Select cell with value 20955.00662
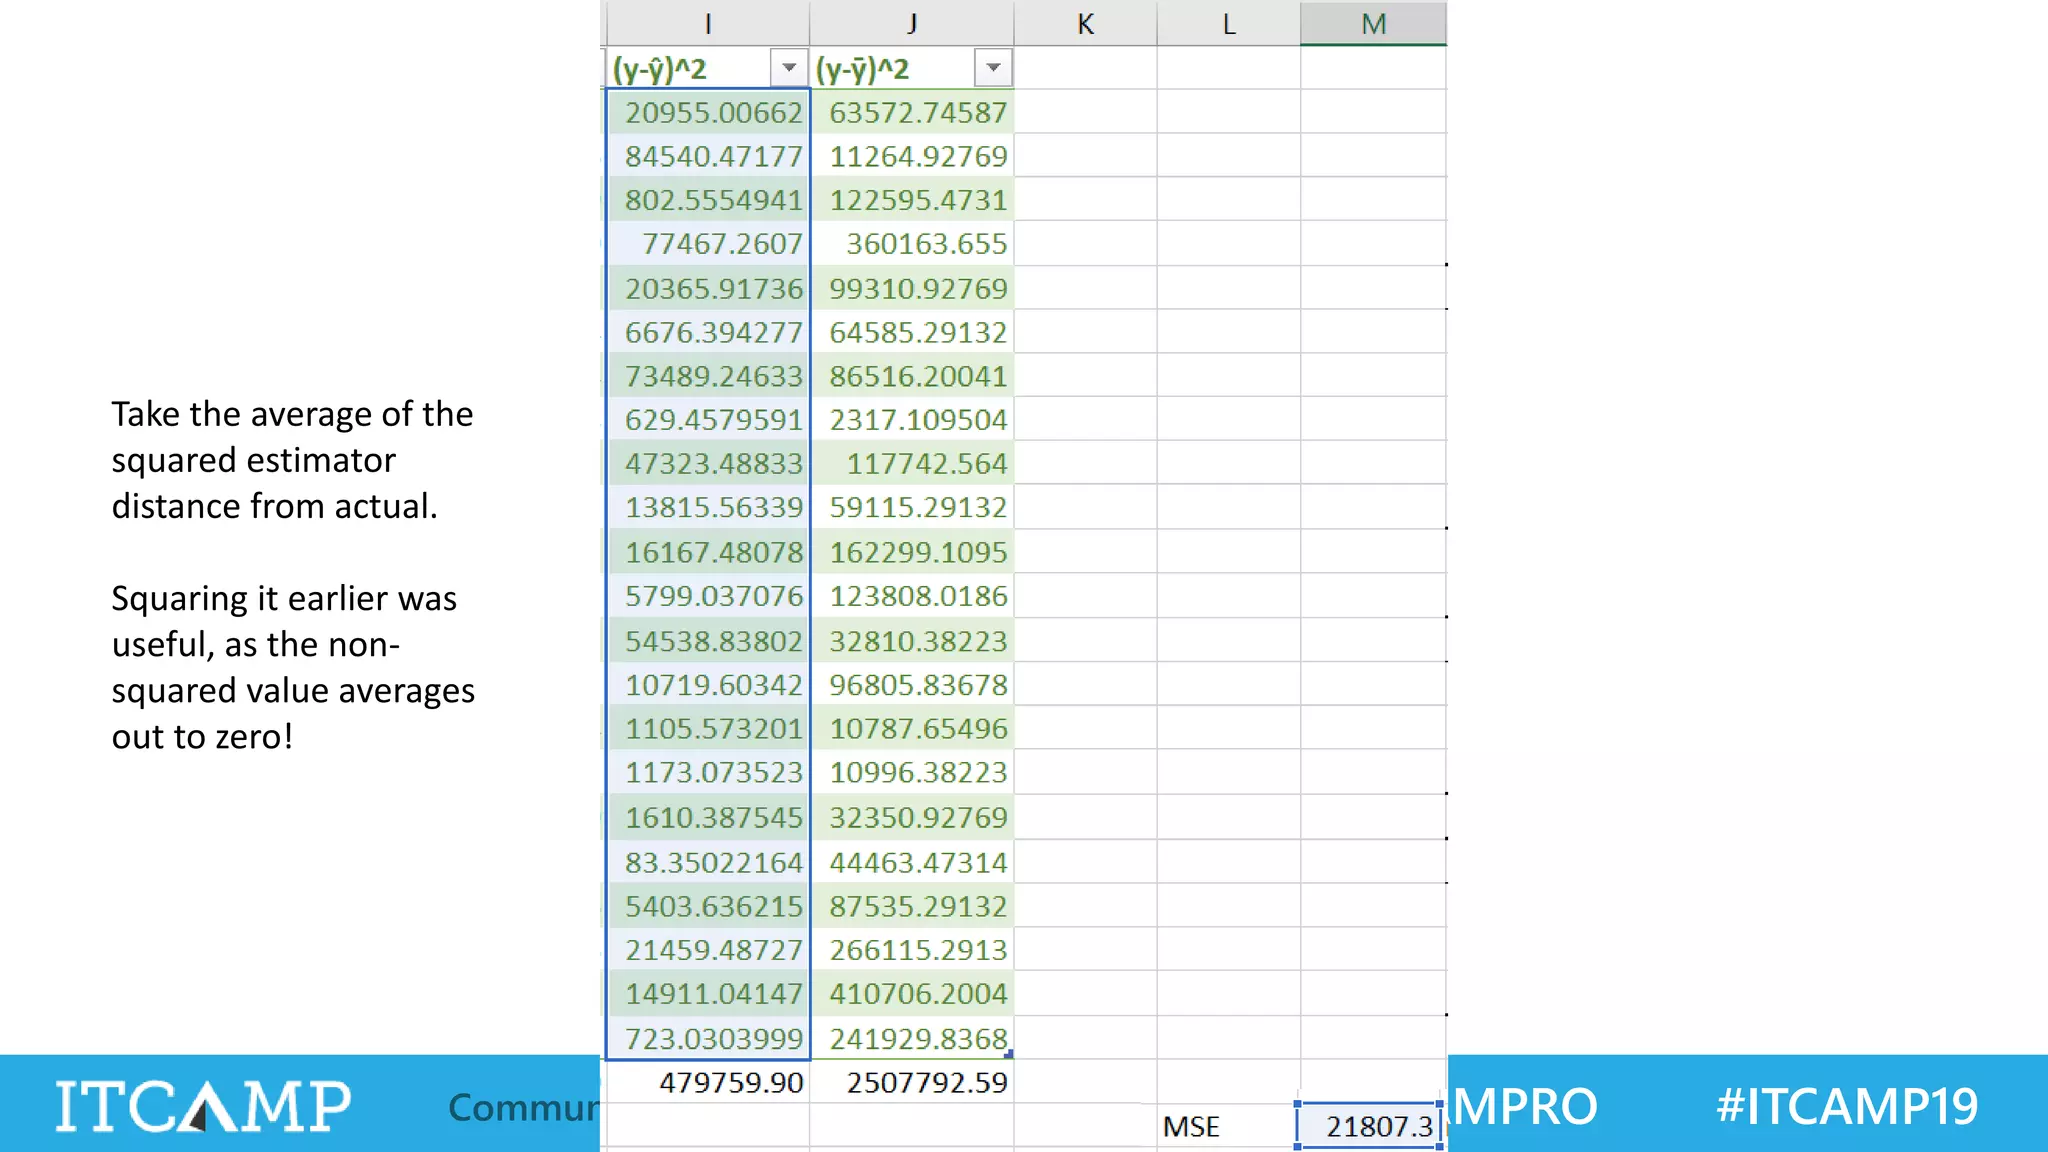The image size is (2048, 1152). click(708, 112)
